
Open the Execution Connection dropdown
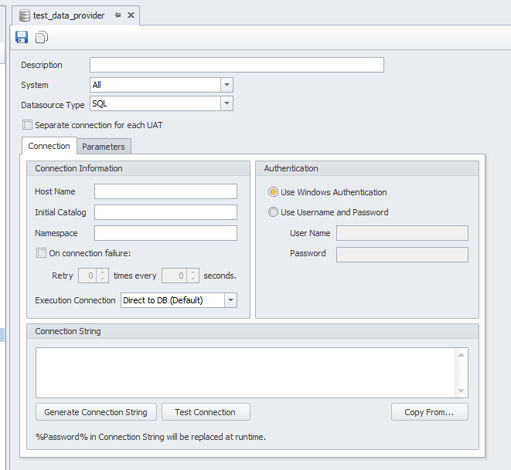coord(231,300)
